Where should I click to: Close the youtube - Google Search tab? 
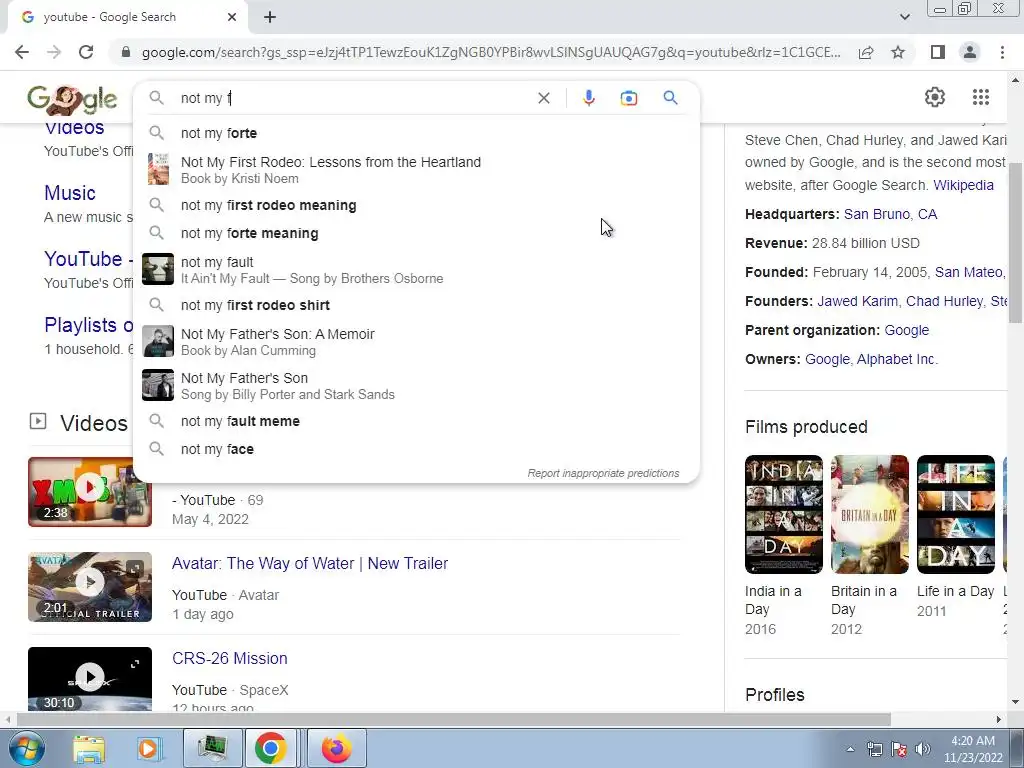(x=232, y=17)
